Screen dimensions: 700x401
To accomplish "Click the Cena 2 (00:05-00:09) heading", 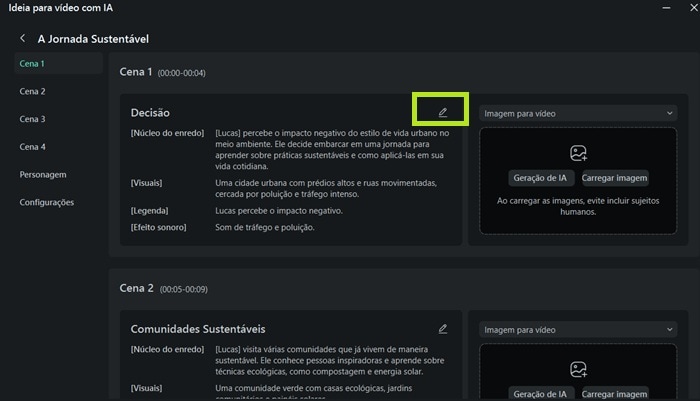I will click(163, 288).
